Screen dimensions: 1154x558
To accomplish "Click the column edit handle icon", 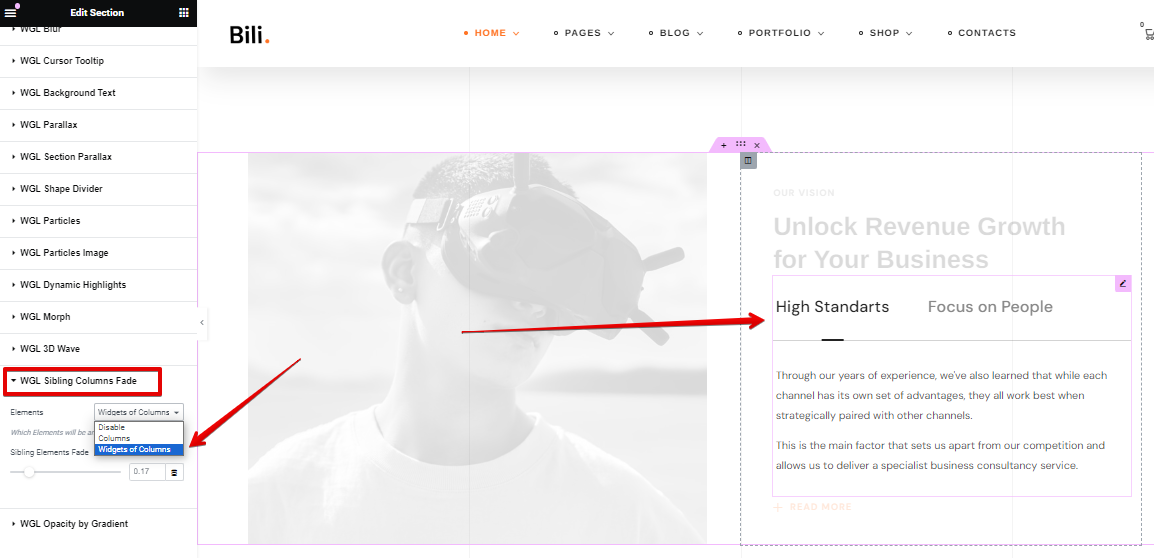I will [748, 160].
